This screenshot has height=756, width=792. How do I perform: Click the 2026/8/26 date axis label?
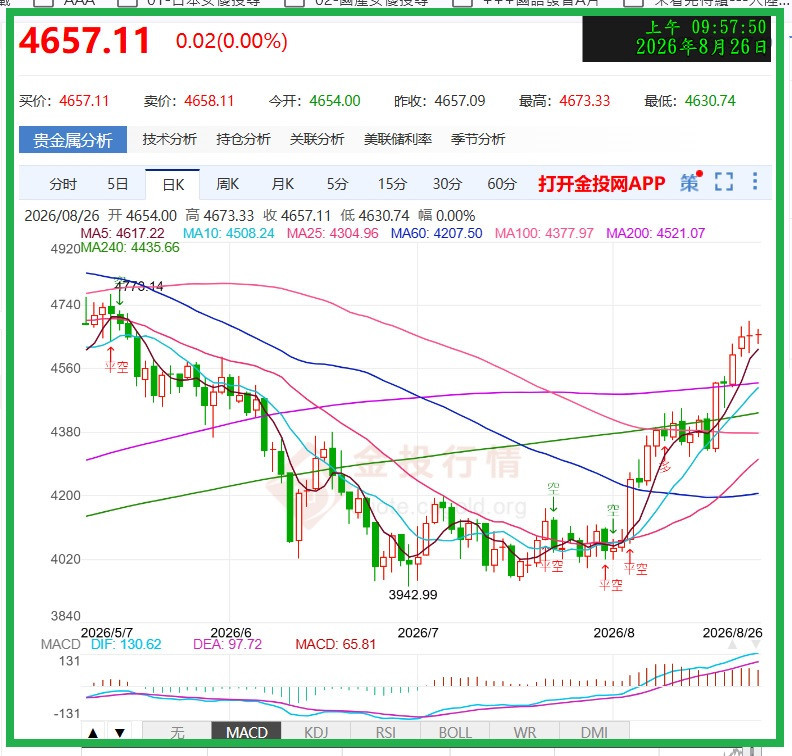(x=732, y=633)
